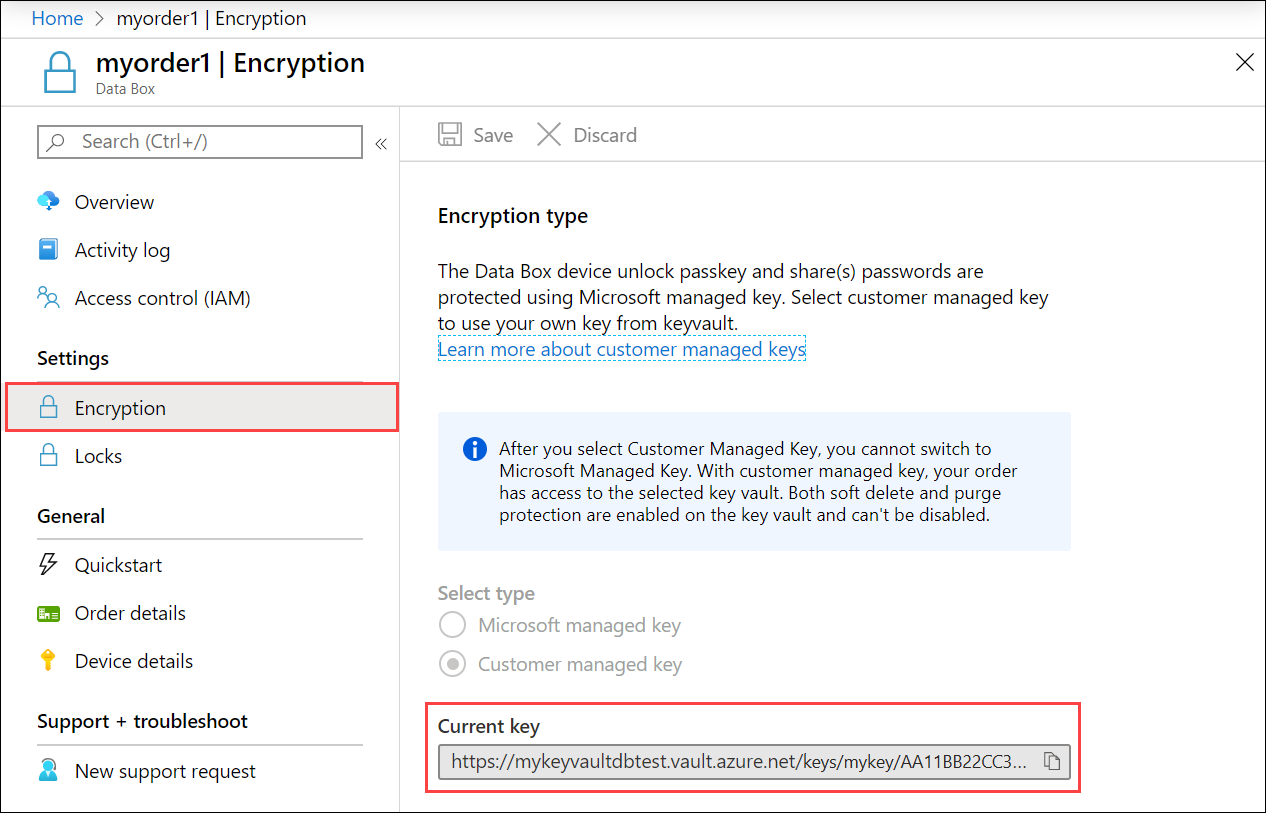
Task: Select Encryption in Settings menu
Action: [x=202, y=408]
